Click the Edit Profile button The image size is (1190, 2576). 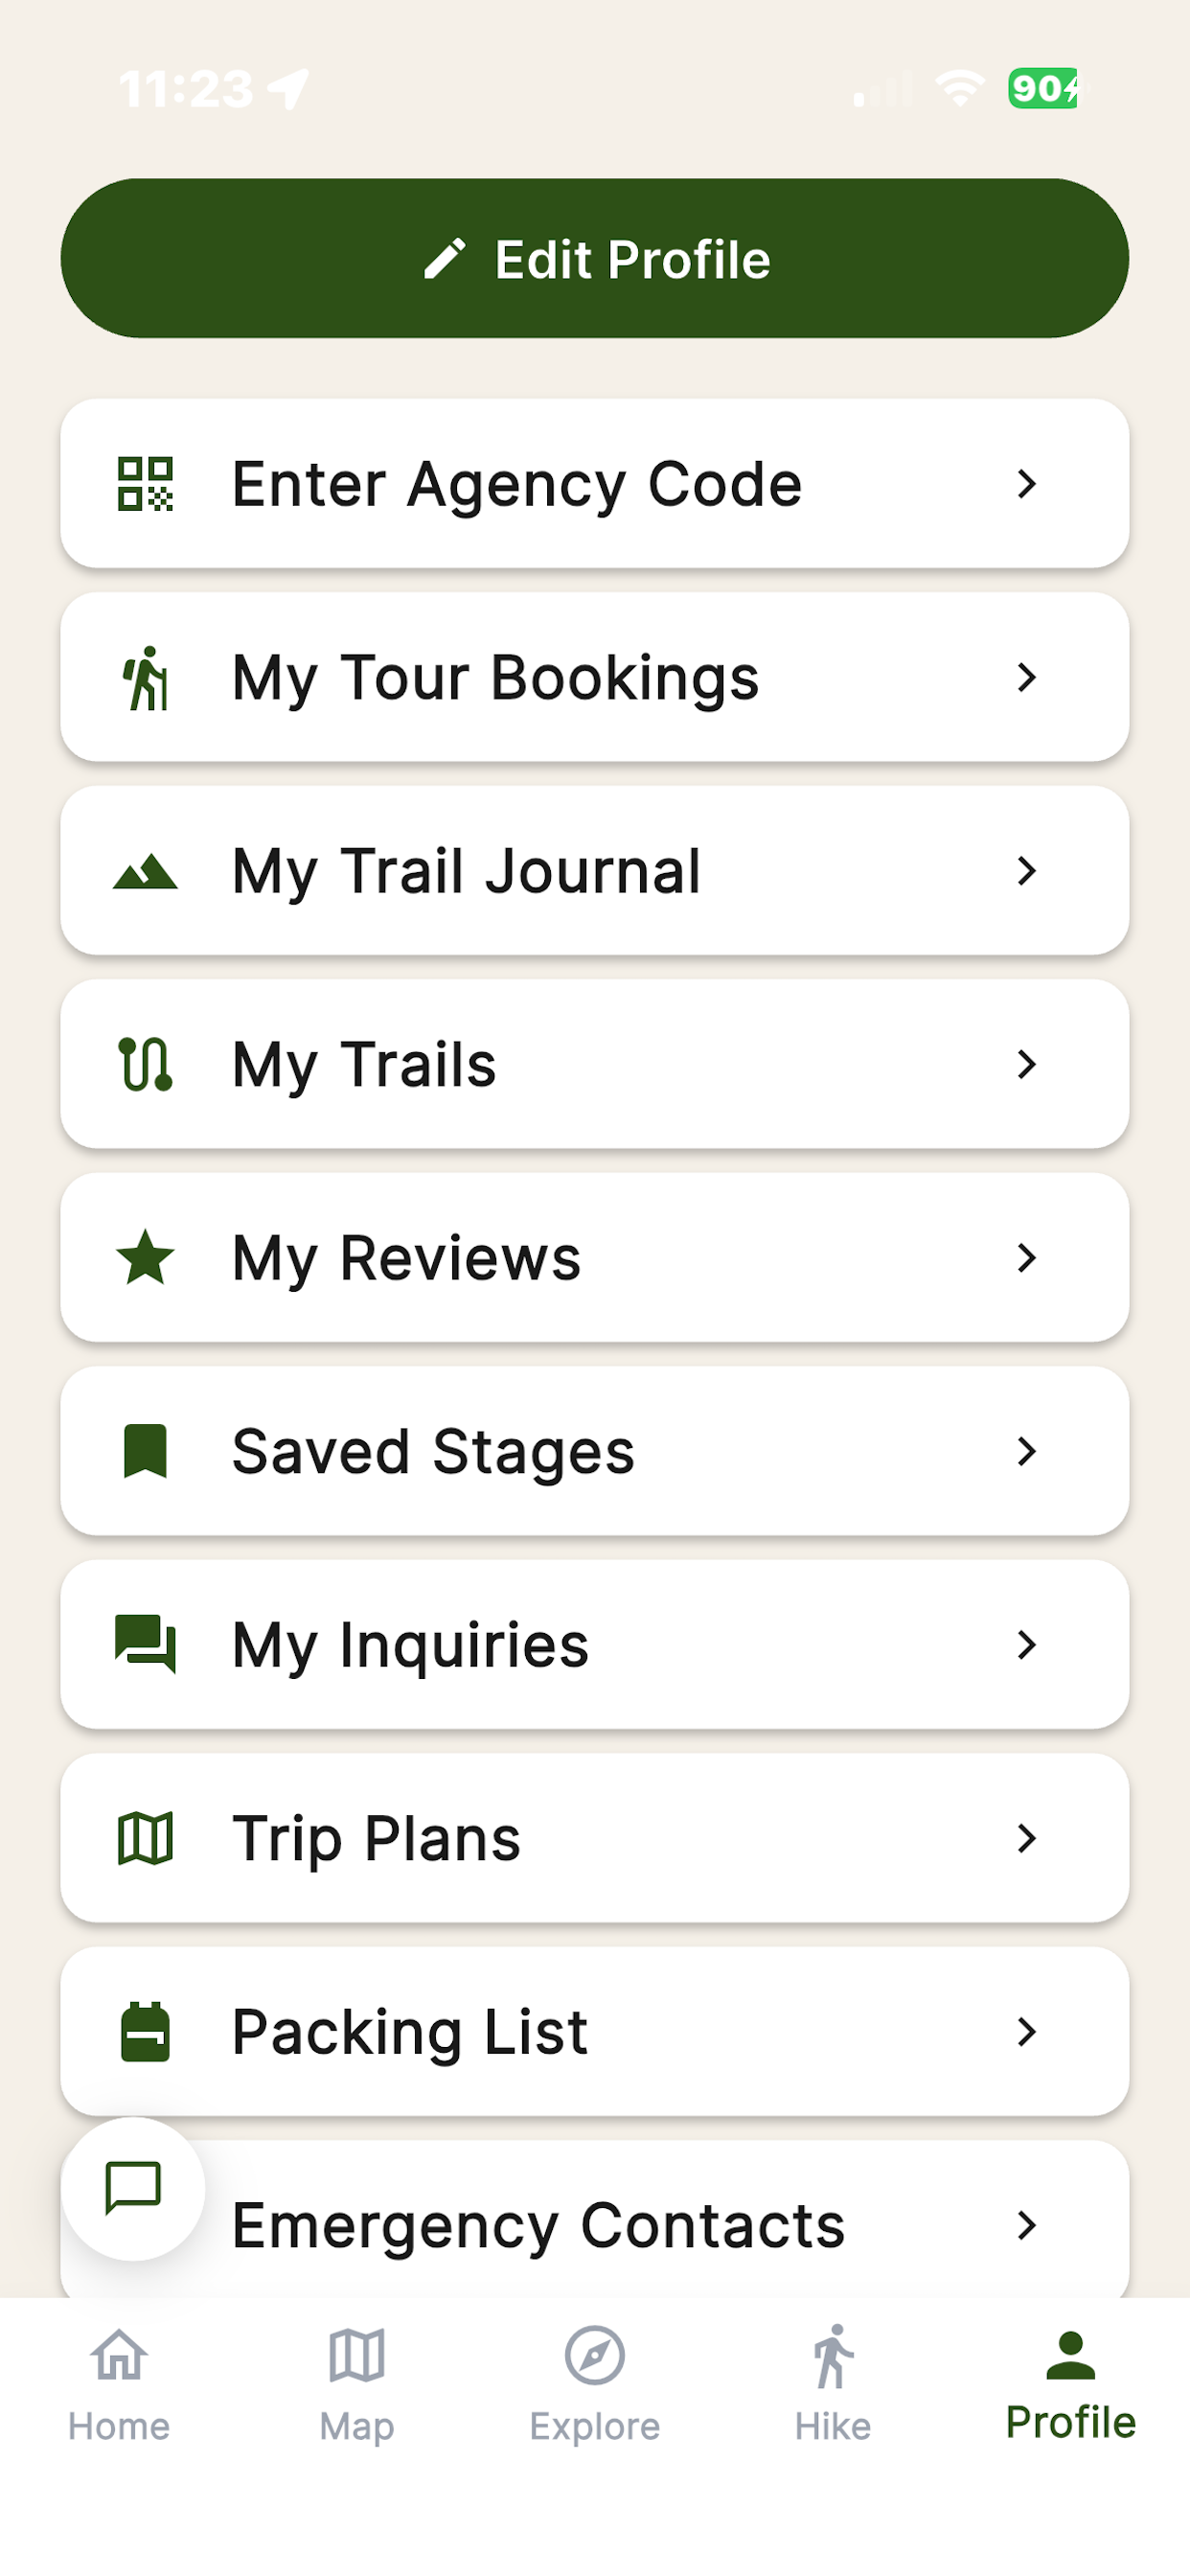595,258
